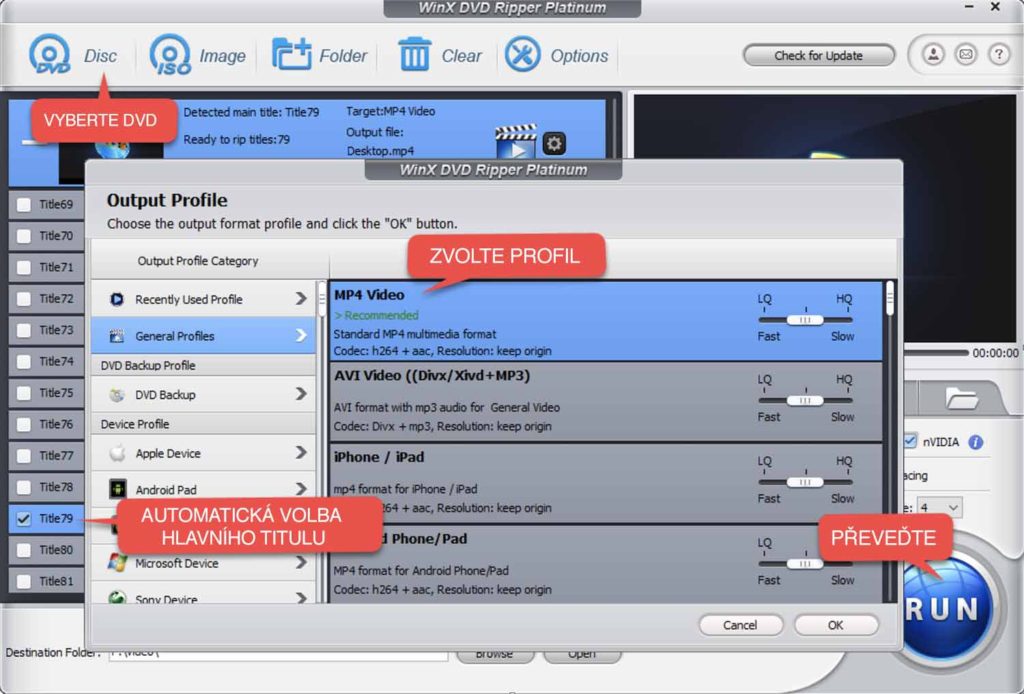
Task: Open Folder source icon
Action: [x=291, y=54]
